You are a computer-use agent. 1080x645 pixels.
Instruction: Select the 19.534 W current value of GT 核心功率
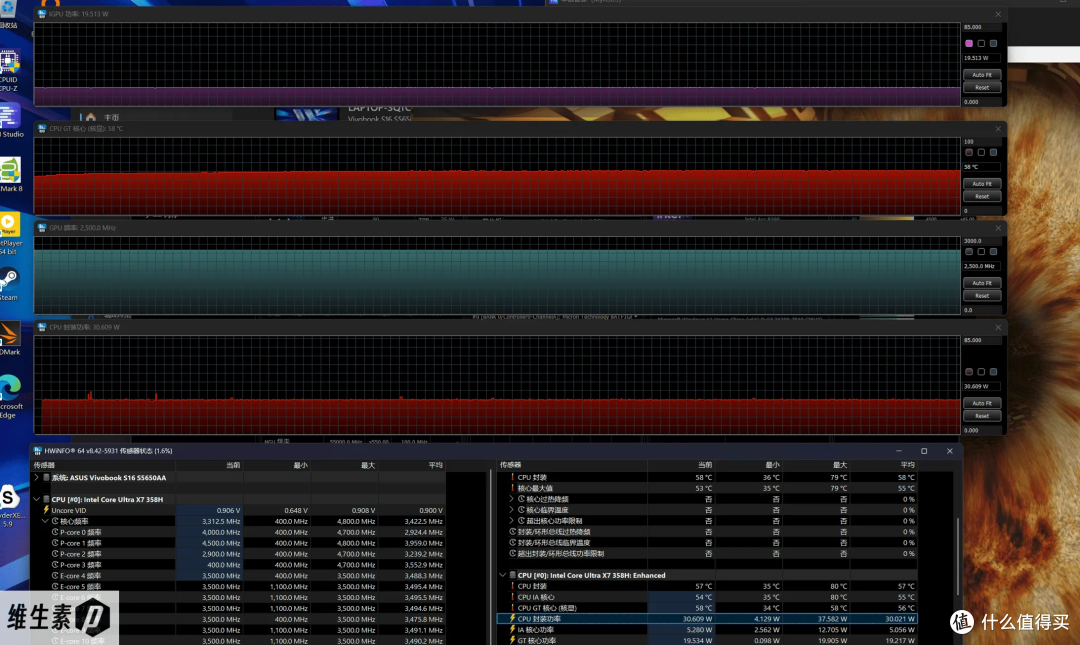click(698, 641)
